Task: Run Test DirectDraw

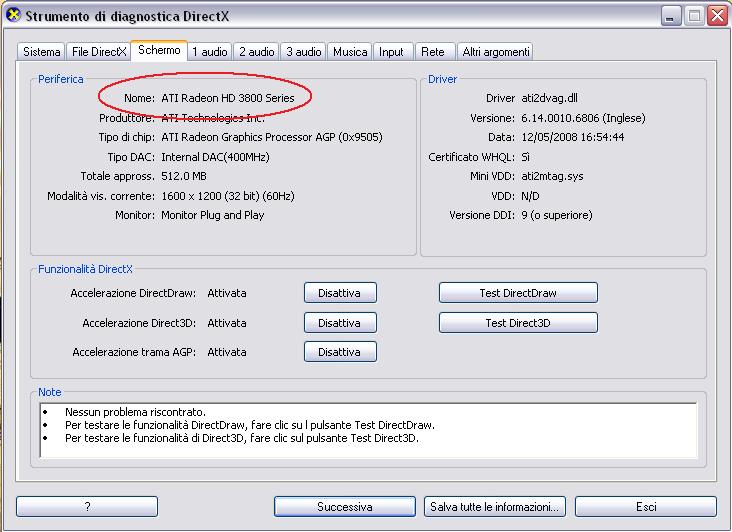Action: click(518, 293)
